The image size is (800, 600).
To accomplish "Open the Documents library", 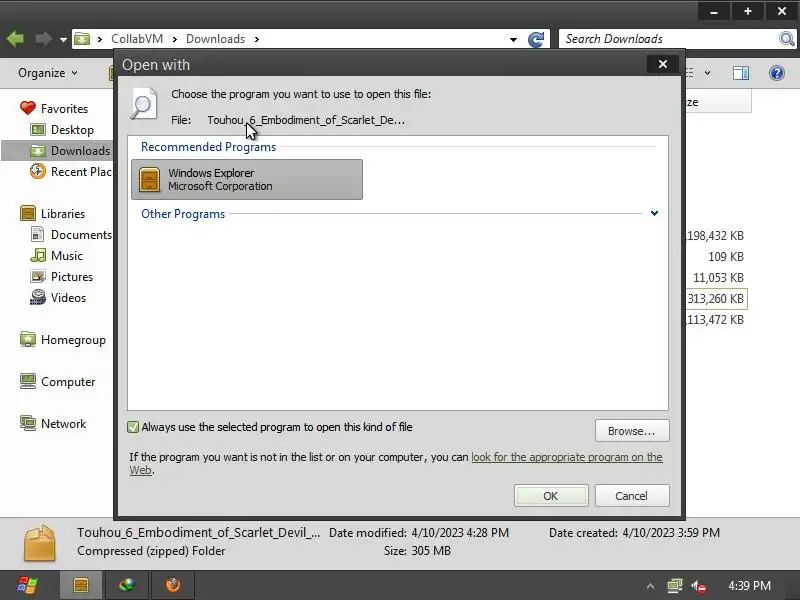I will click(81, 235).
